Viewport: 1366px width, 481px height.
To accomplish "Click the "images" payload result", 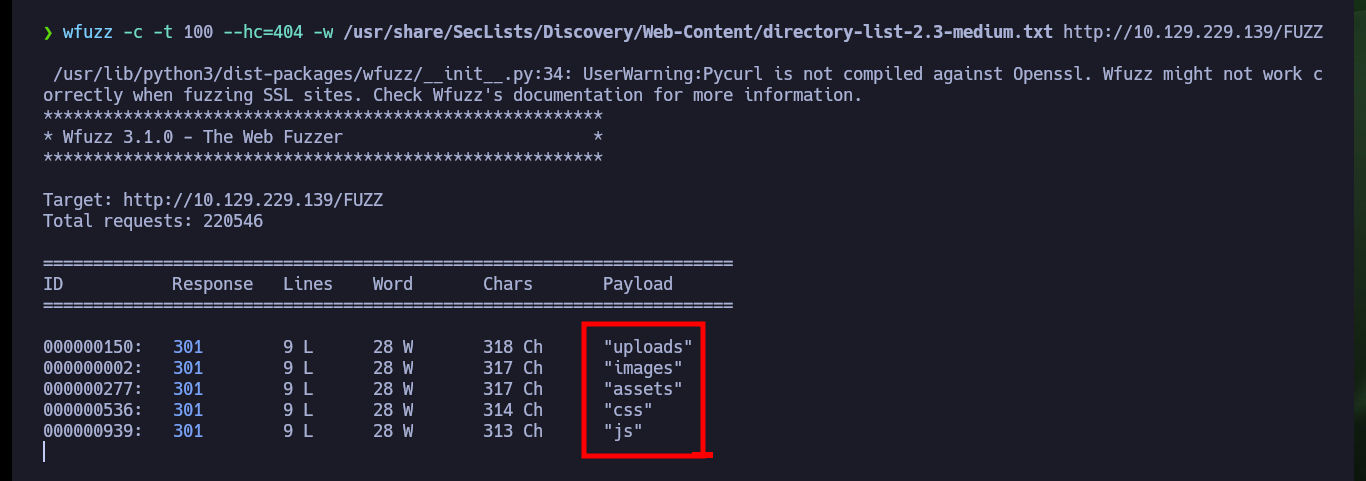I will coord(643,368).
